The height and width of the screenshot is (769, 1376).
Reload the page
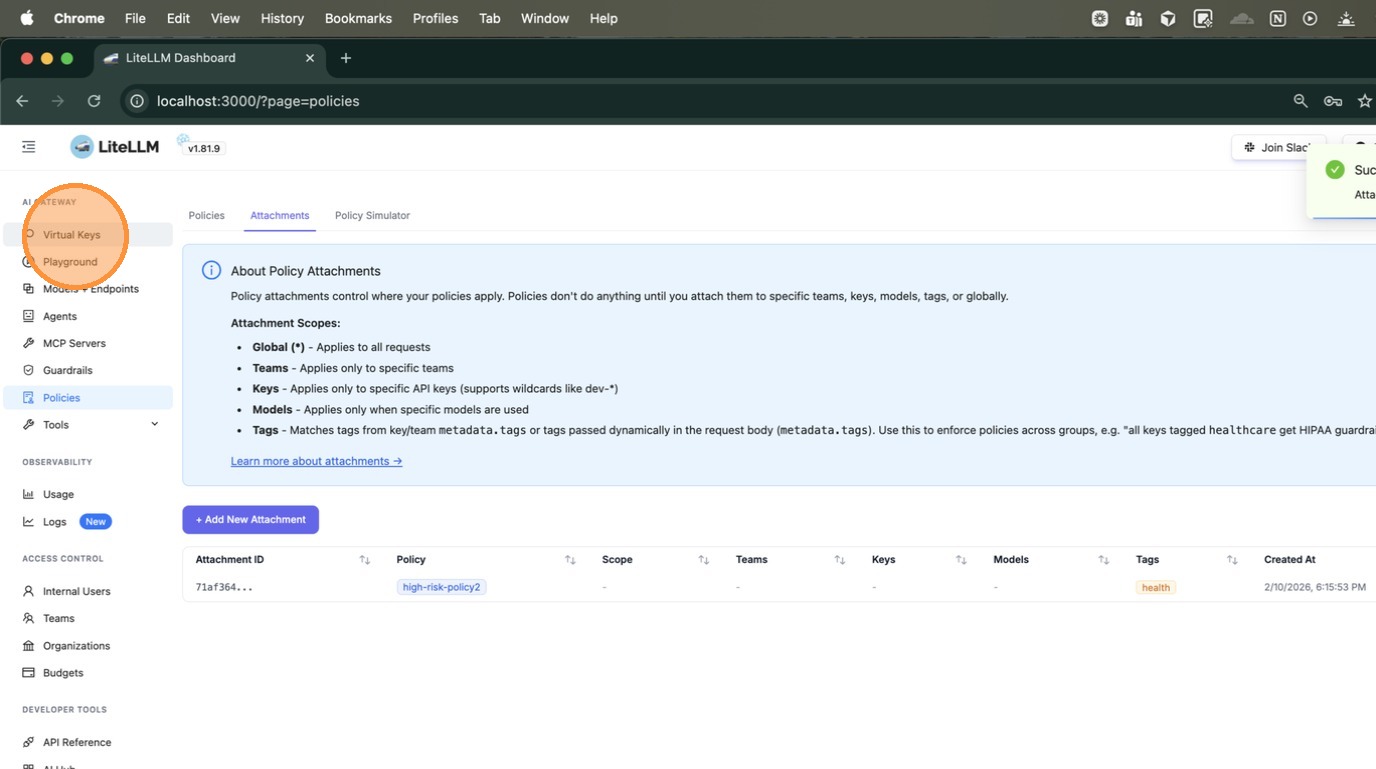click(x=94, y=101)
